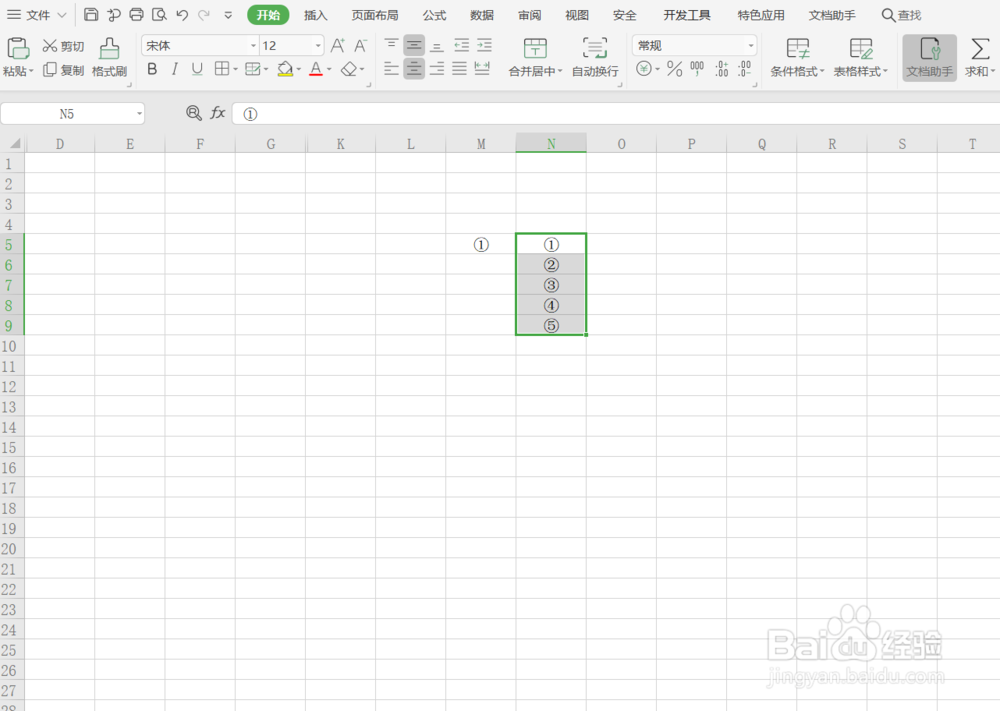The width and height of the screenshot is (1000, 711).
Task: Decrease font size with the smaller A icon
Action: pyautogui.click(x=360, y=45)
